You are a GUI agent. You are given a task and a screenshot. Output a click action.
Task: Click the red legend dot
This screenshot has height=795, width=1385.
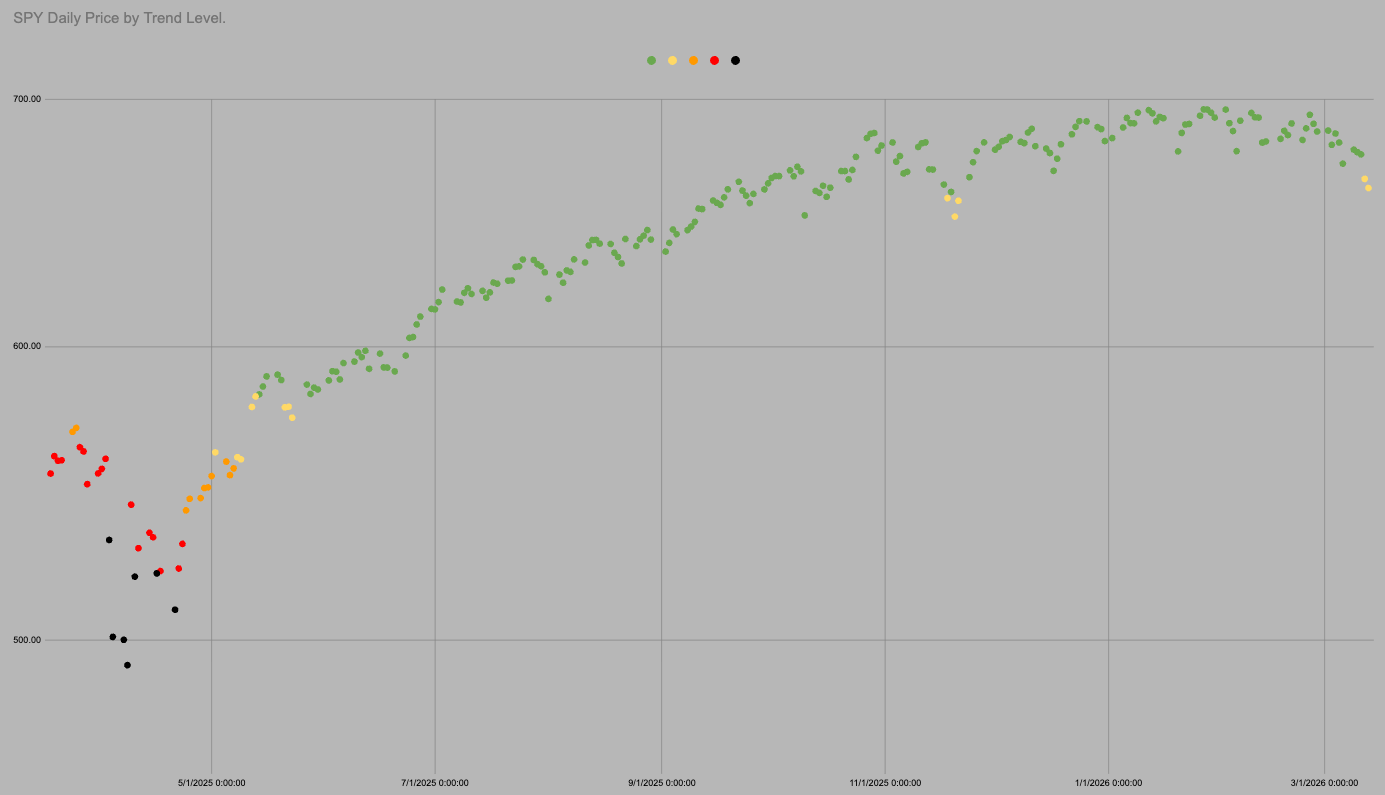coord(714,60)
